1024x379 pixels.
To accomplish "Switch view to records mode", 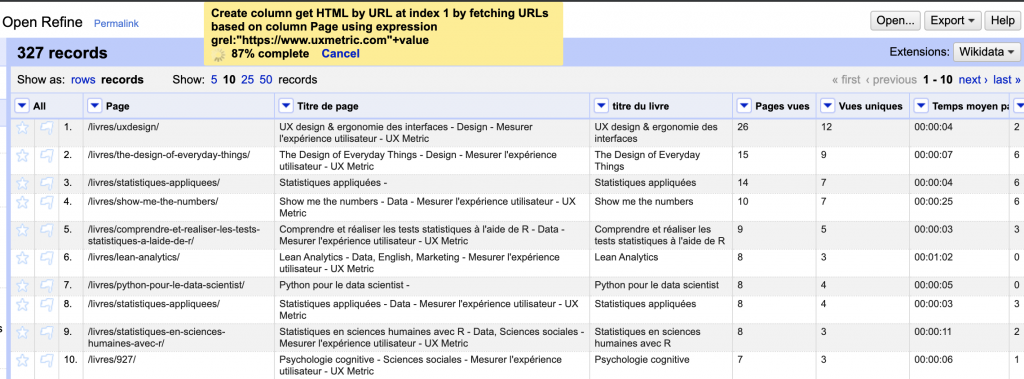I will pos(123,80).
